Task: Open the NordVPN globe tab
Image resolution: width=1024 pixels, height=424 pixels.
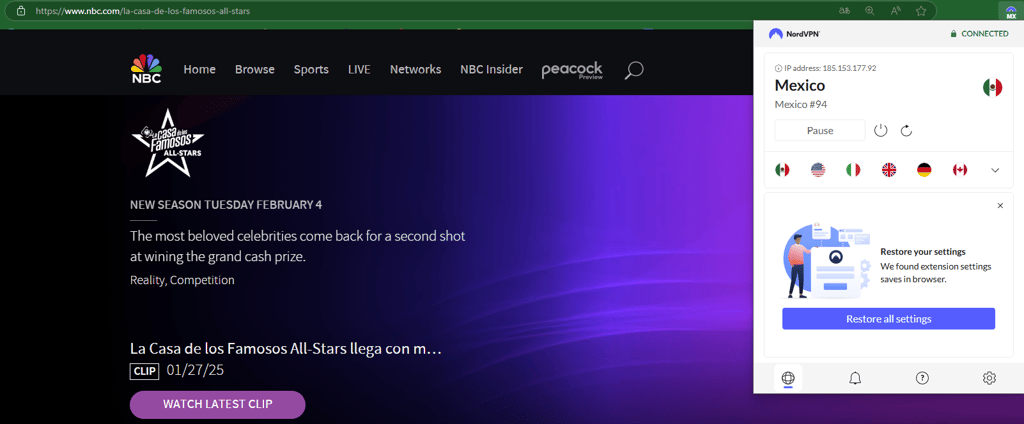Action: tap(788, 378)
